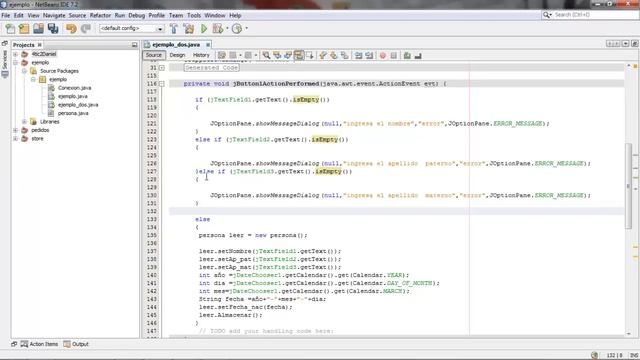Expand the store project node
Viewport: 640px width, 360px height.
pos(16,139)
